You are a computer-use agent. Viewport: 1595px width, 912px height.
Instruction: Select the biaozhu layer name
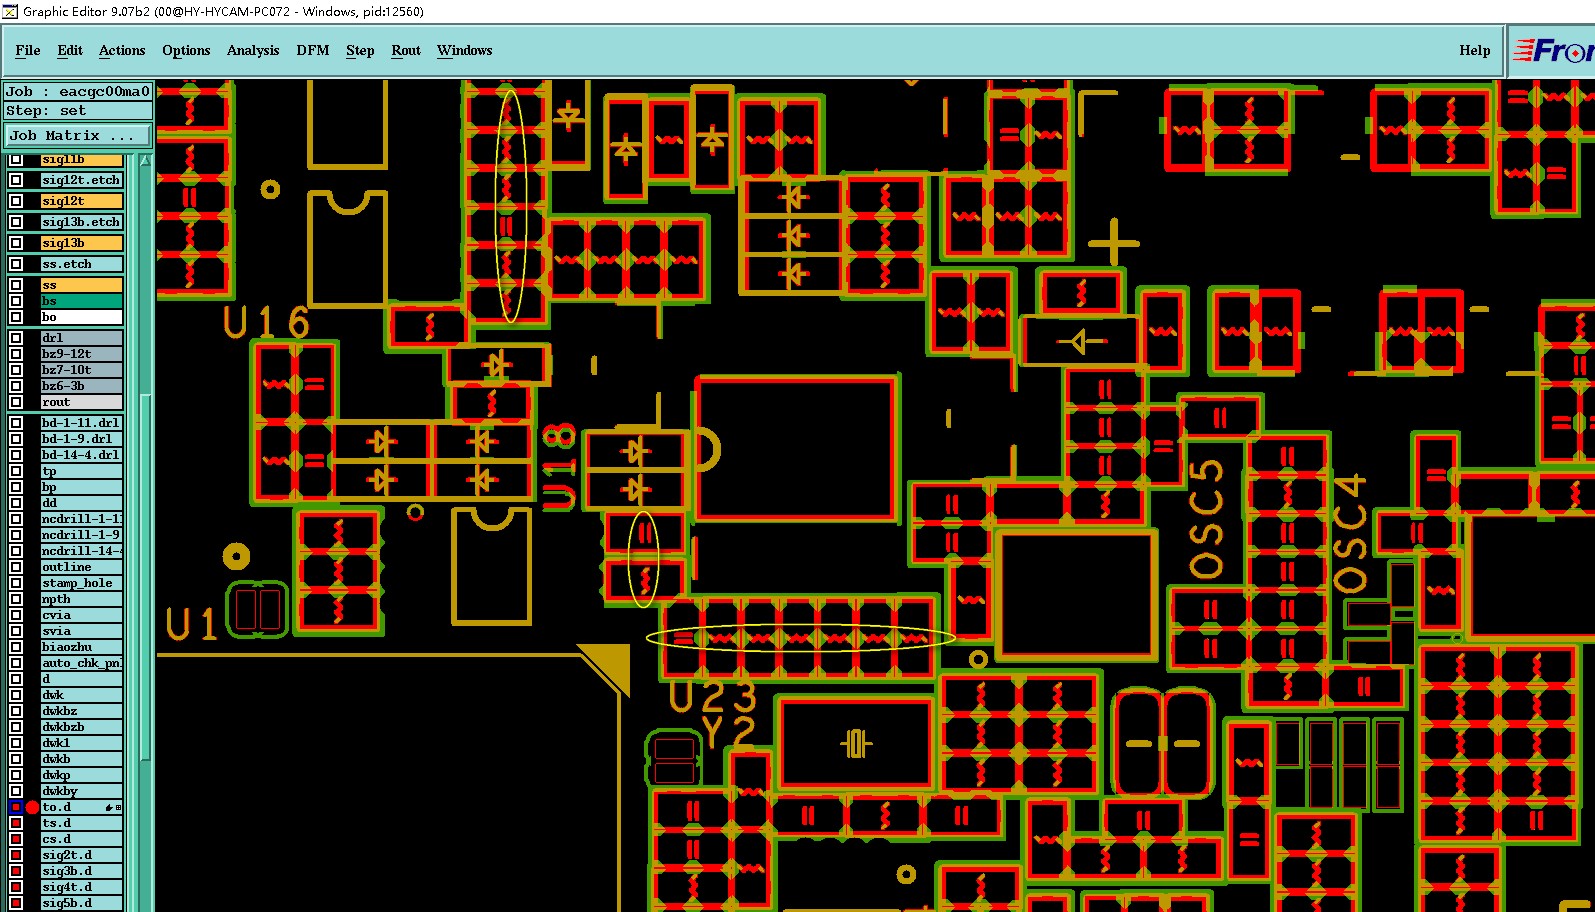(x=81, y=647)
